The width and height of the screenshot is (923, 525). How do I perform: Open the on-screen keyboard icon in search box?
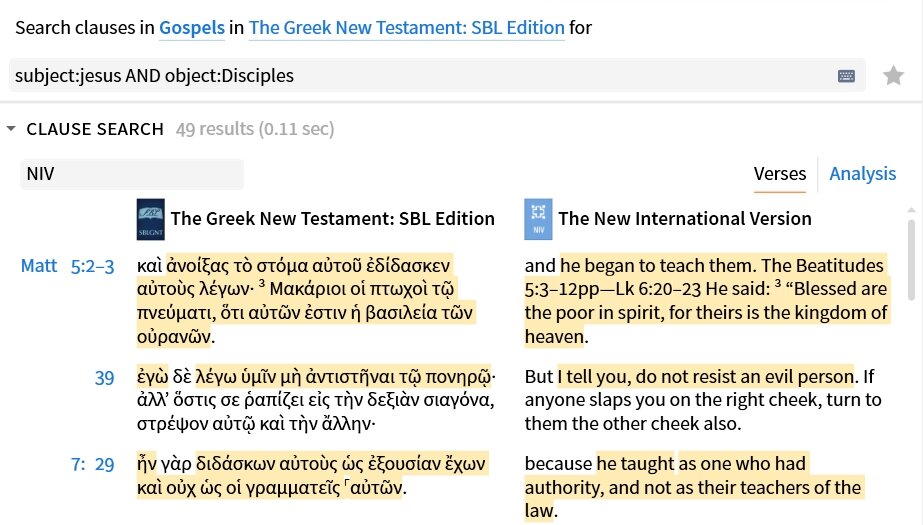pyautogui.click(x=846, y=76)
